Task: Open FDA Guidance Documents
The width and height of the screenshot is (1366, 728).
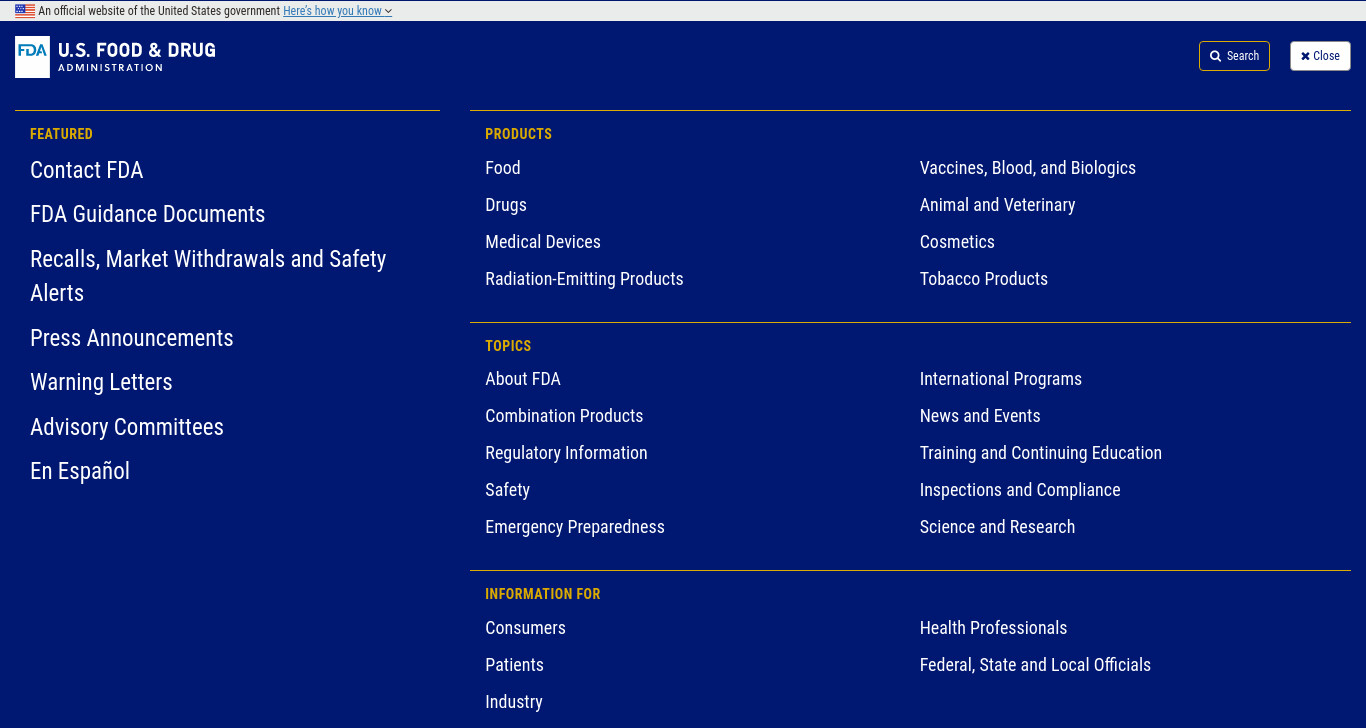Action: (148, 214)
